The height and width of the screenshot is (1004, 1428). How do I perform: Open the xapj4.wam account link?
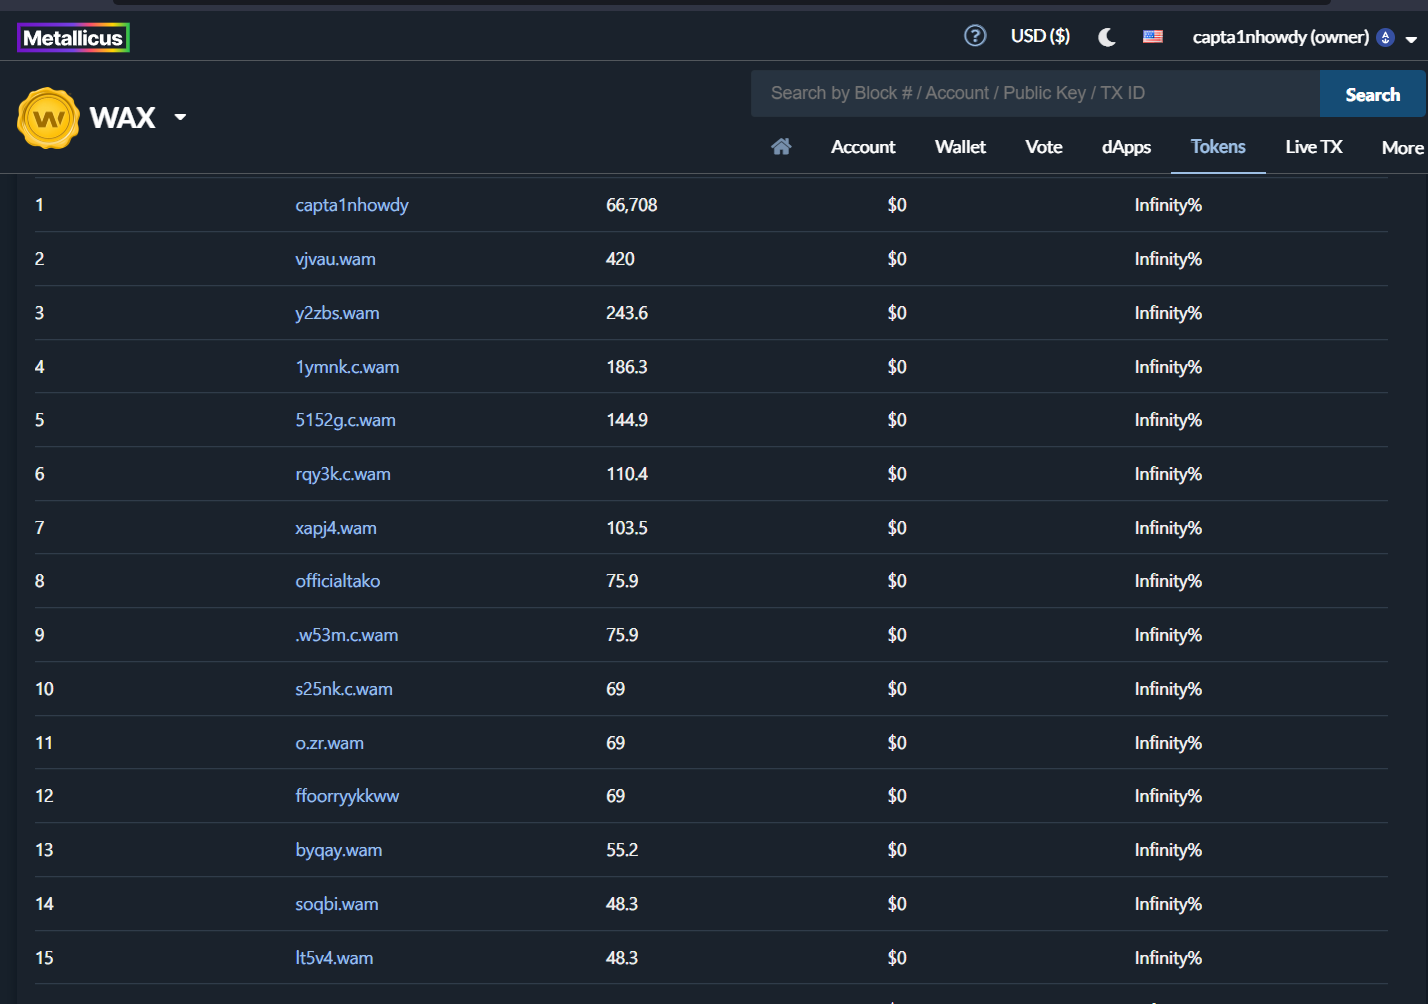tap(336, 528)
